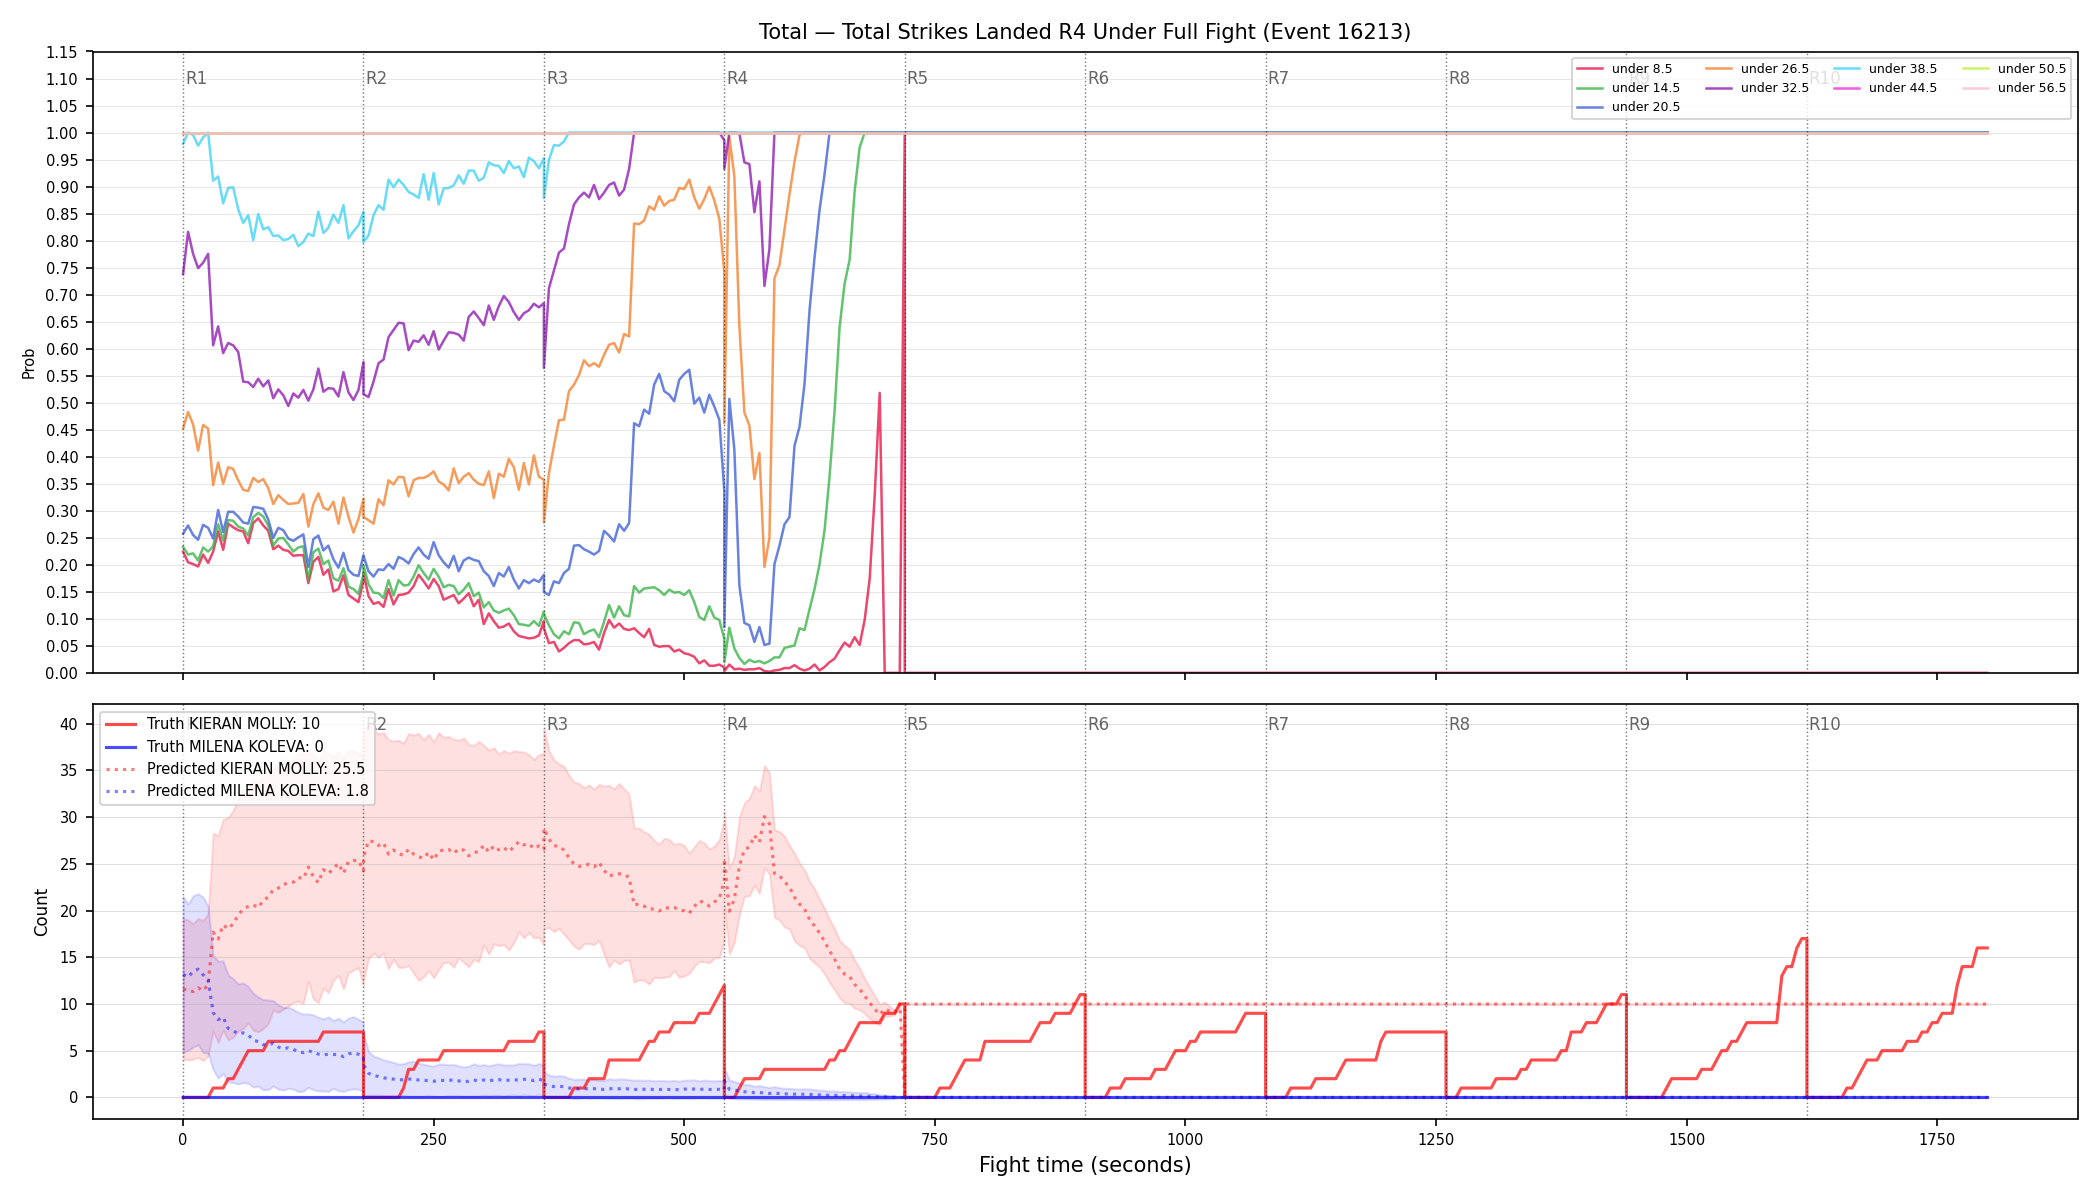2100x1200 pixels.
Task: Click 'Truth MILENA KOLEVA: 0' legend entry
Action: tap(235, 746)
